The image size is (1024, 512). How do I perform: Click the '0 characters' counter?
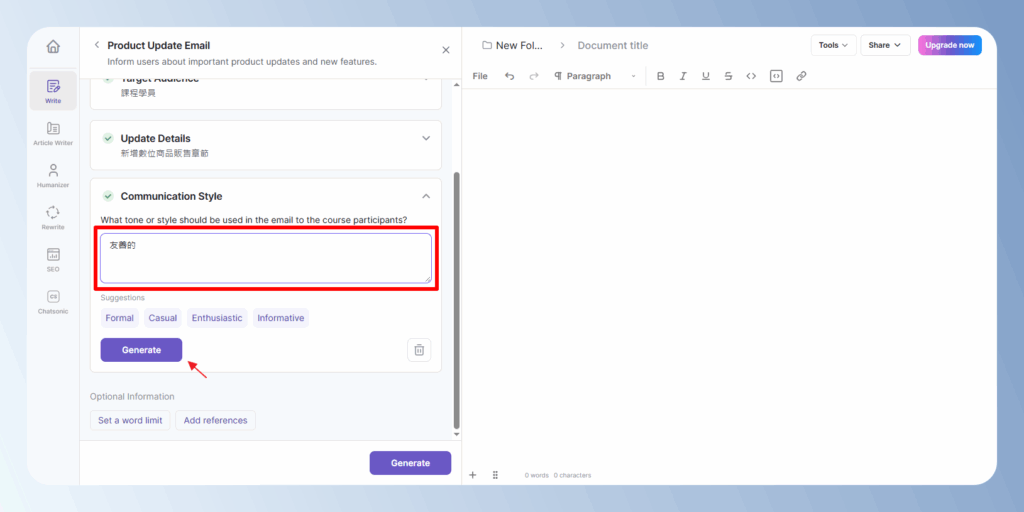point(572,475)
